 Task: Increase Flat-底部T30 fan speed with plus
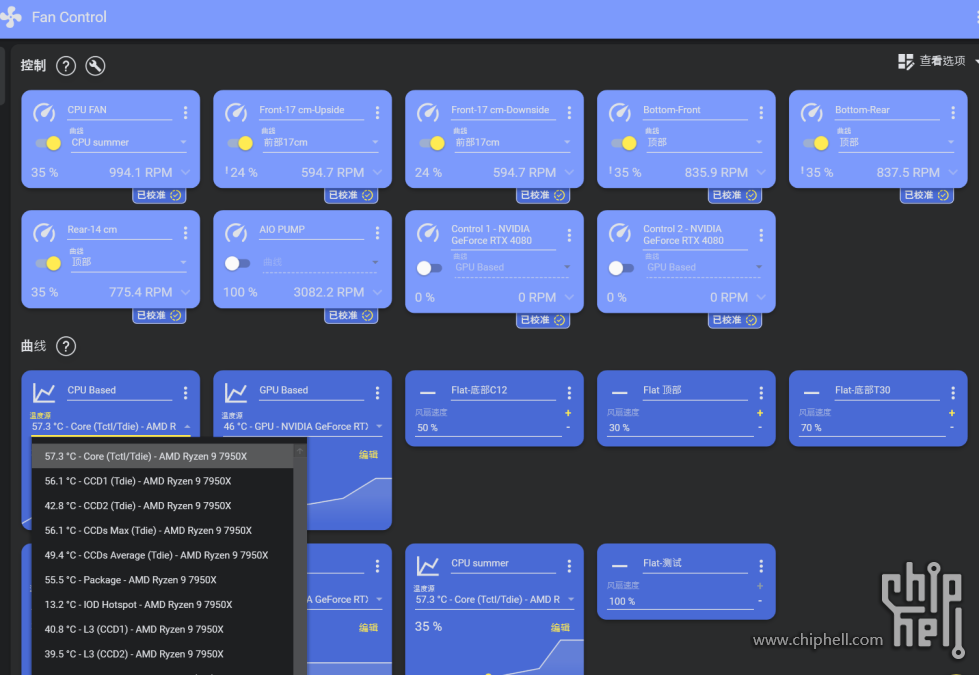tap(952, 413)
